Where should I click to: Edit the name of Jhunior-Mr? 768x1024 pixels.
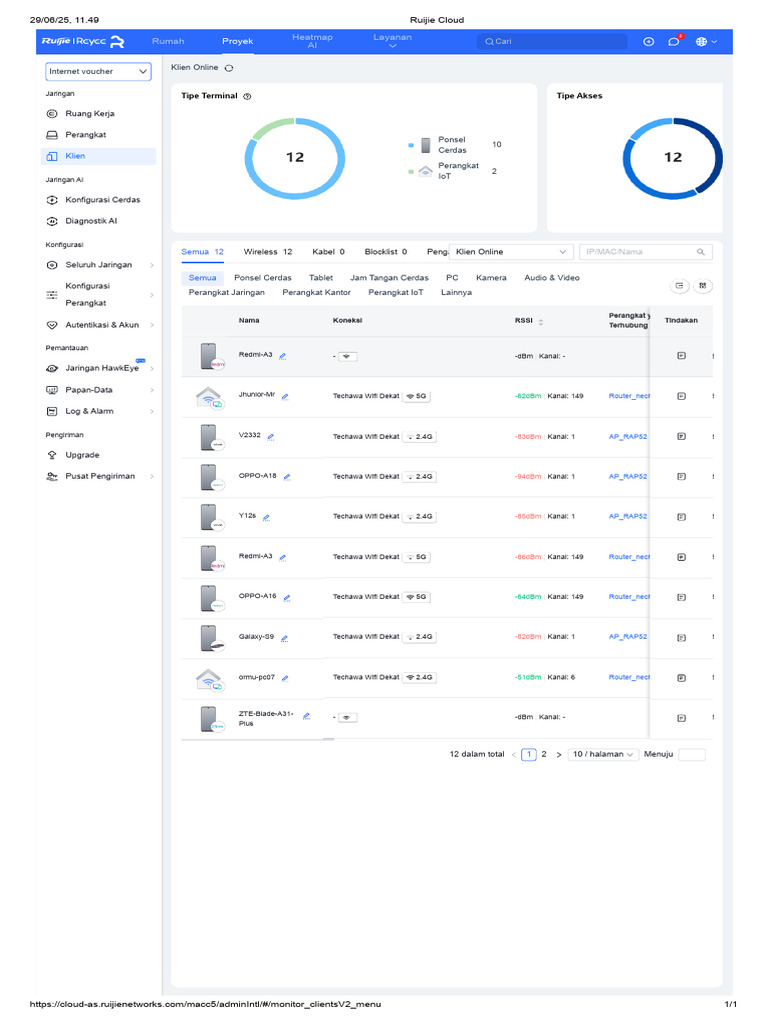(x=285, y=396)
